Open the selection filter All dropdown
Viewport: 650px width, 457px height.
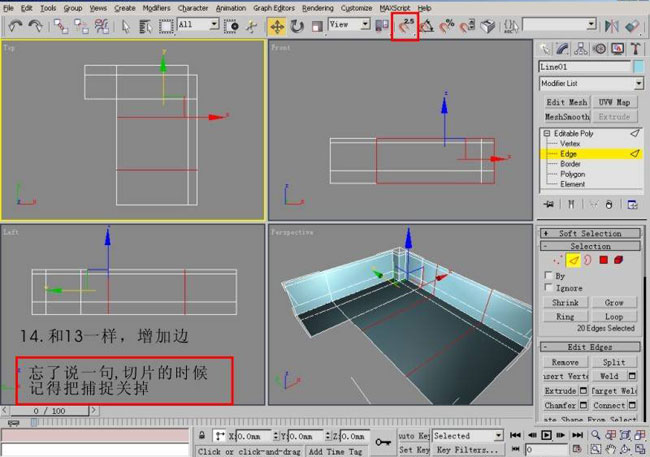point(198,24)
